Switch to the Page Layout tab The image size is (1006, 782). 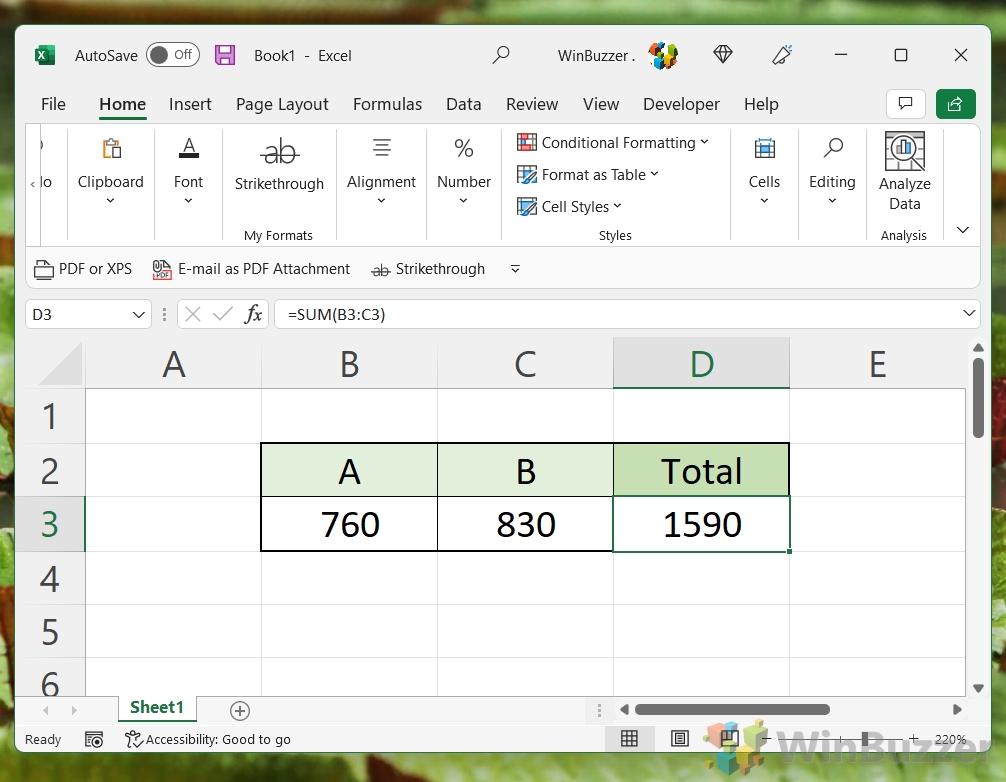pos(282,104)
